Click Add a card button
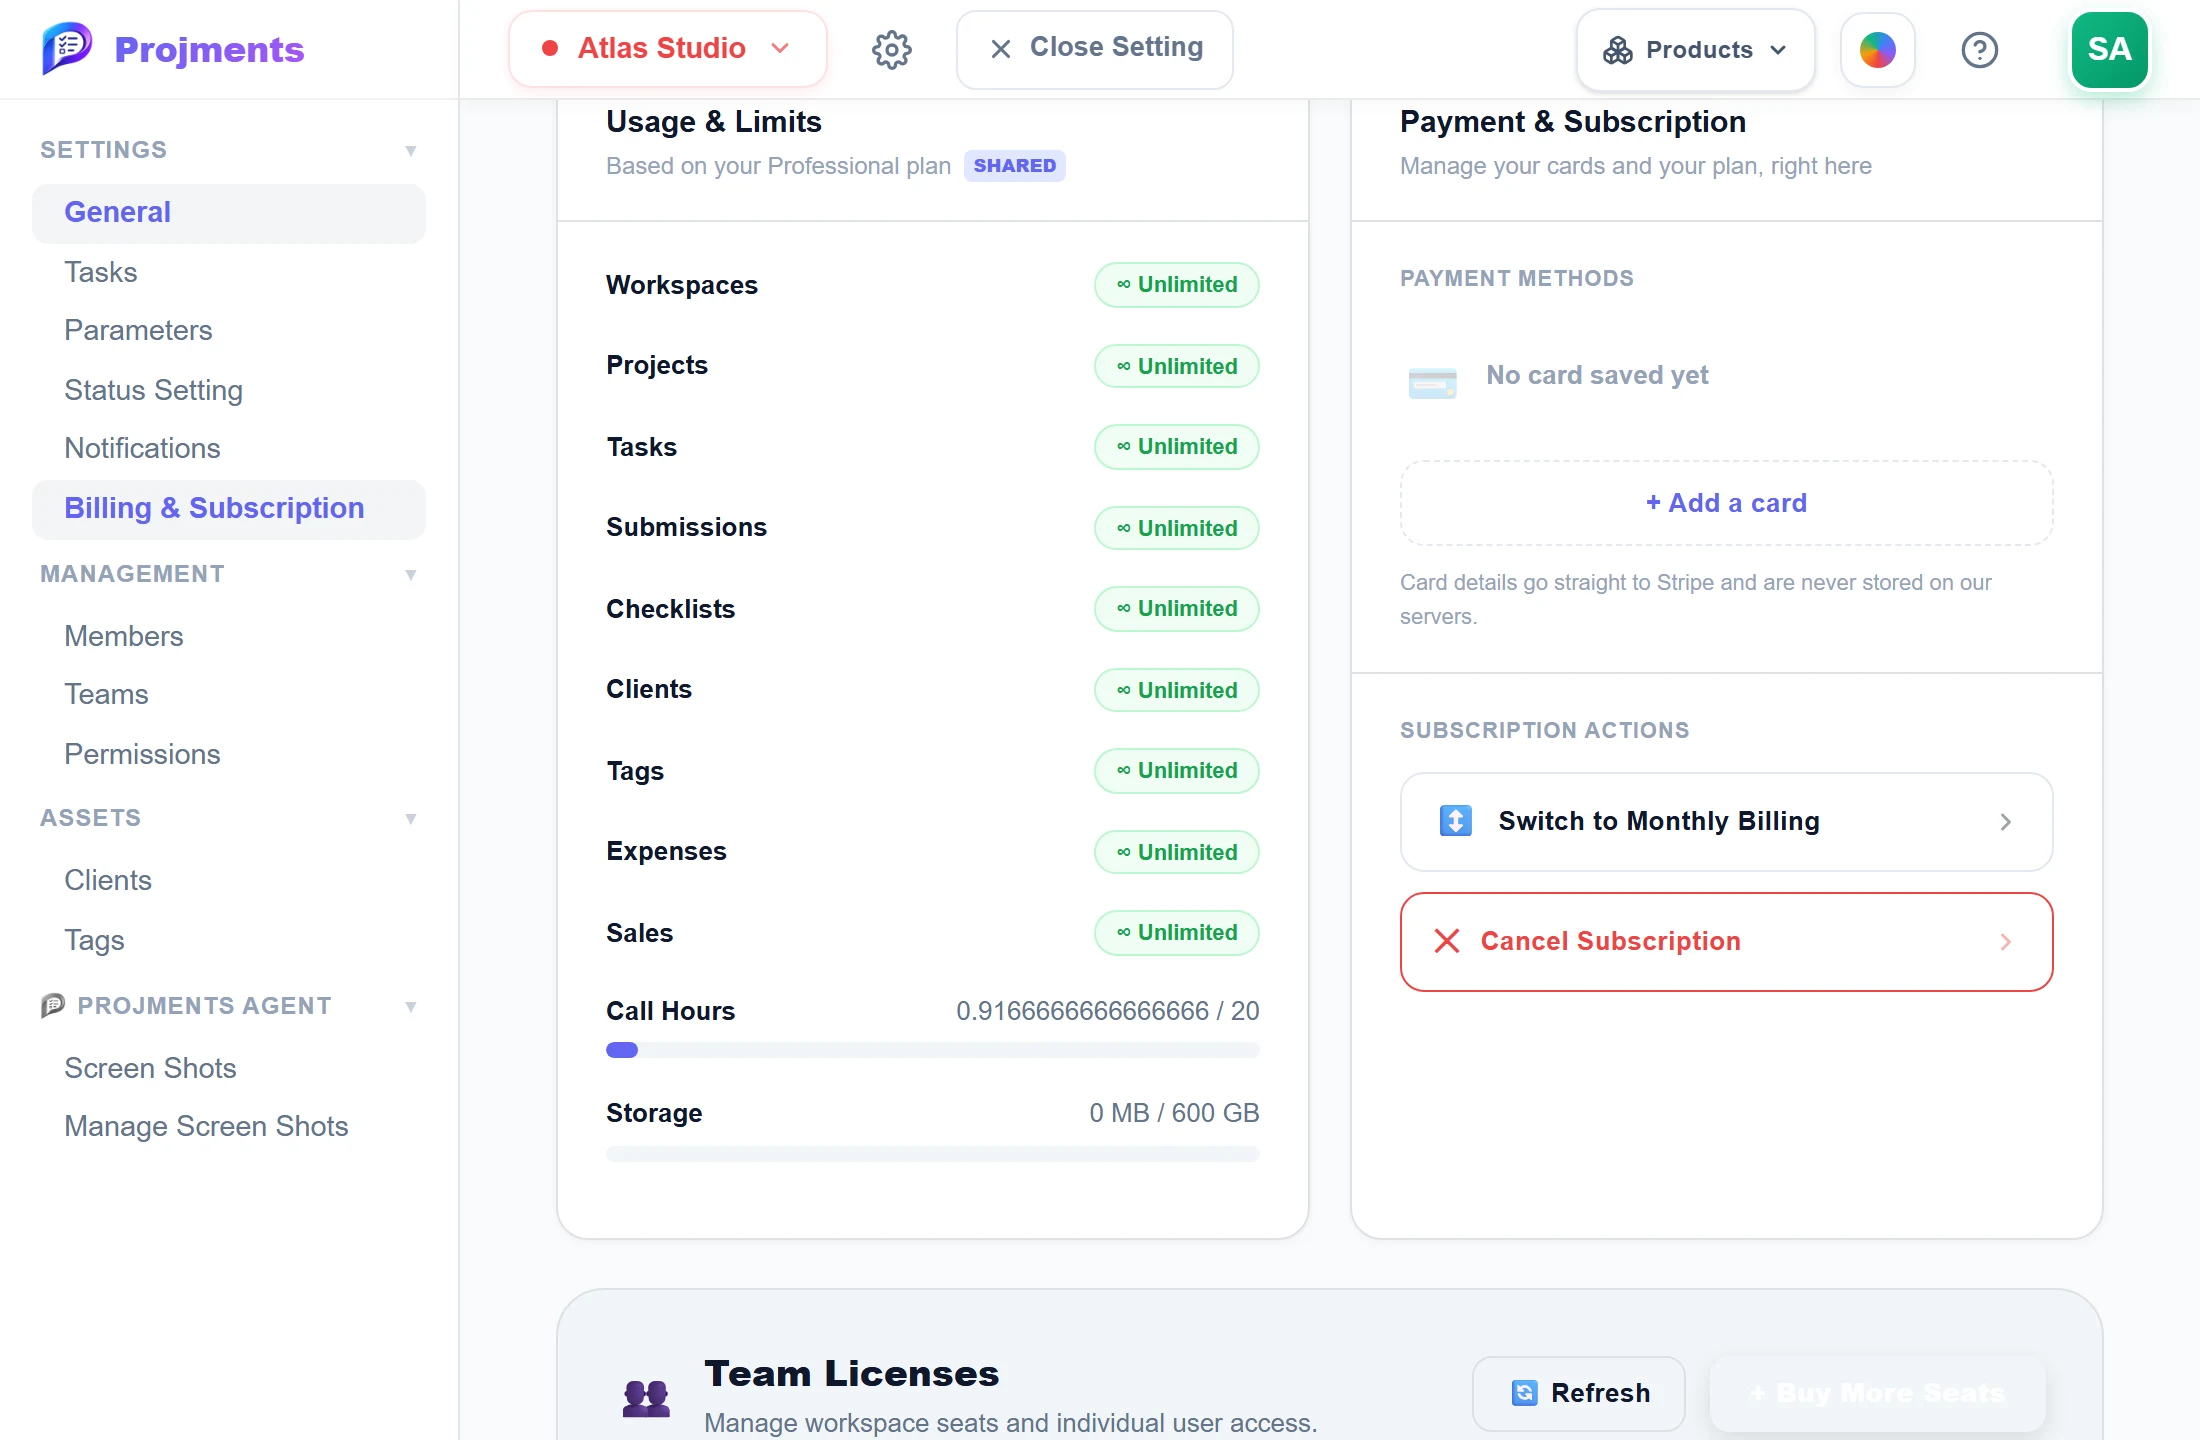Screen dimensions: 2200x1440 1726,503
